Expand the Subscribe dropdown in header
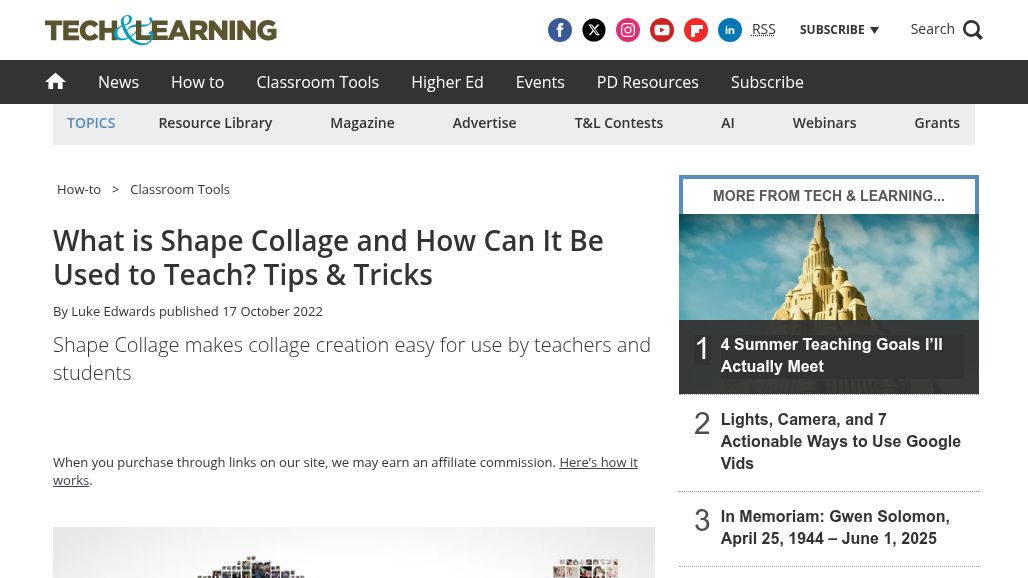Screen dimensions: 1028x578 (839, 29)
